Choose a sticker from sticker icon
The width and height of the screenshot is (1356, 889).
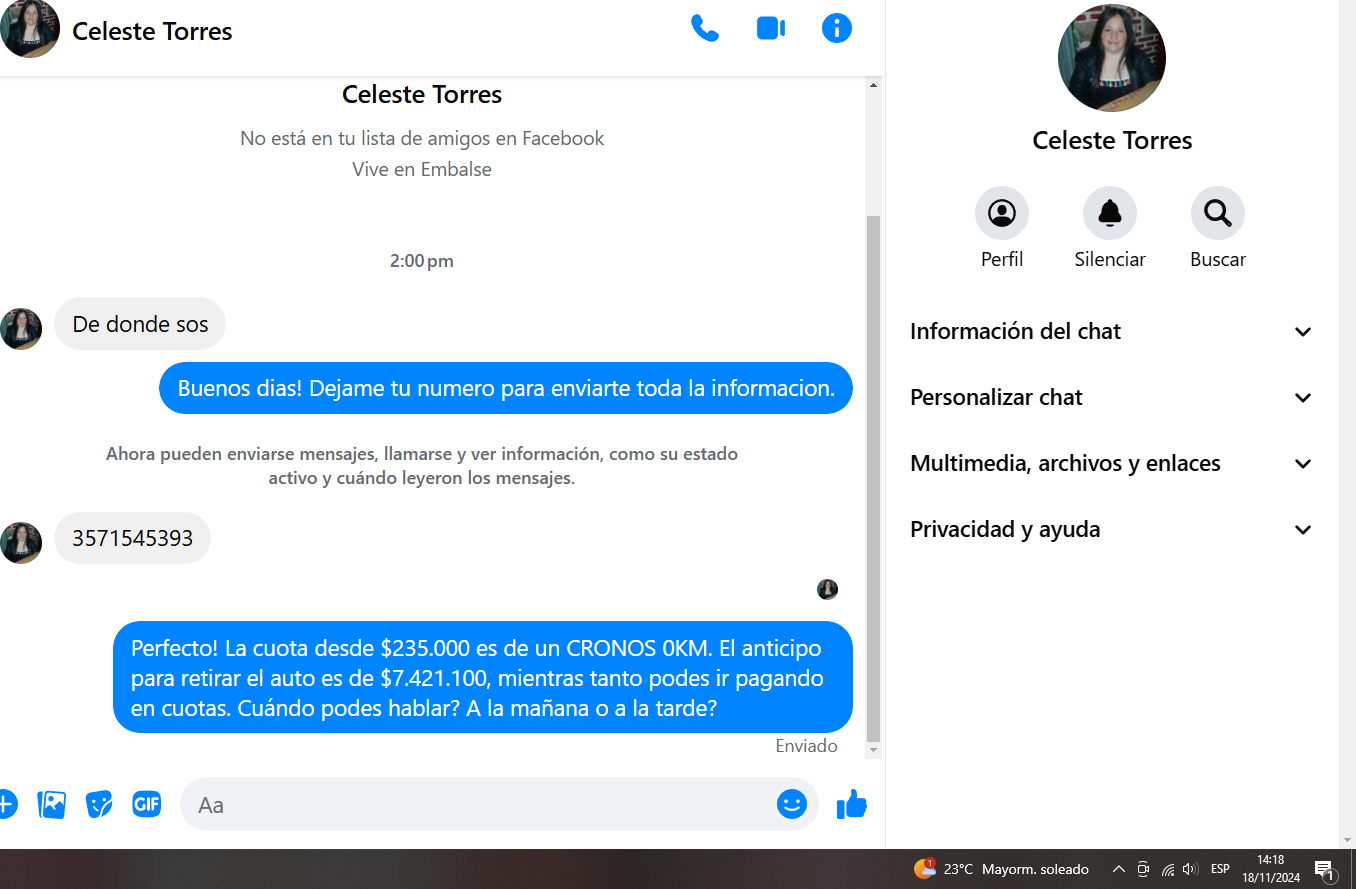99,804
